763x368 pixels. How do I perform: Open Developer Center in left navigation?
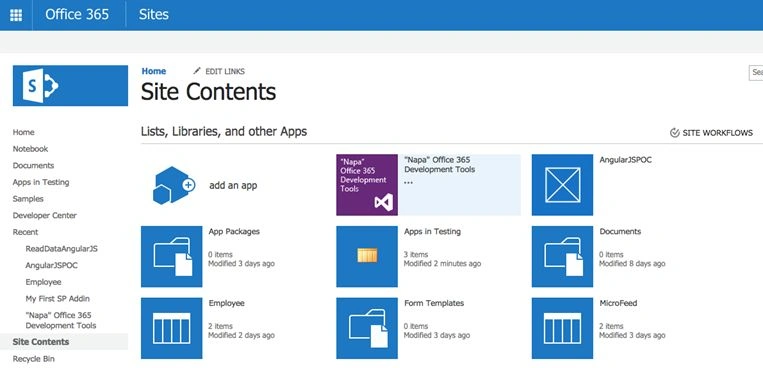click(45, 215)
